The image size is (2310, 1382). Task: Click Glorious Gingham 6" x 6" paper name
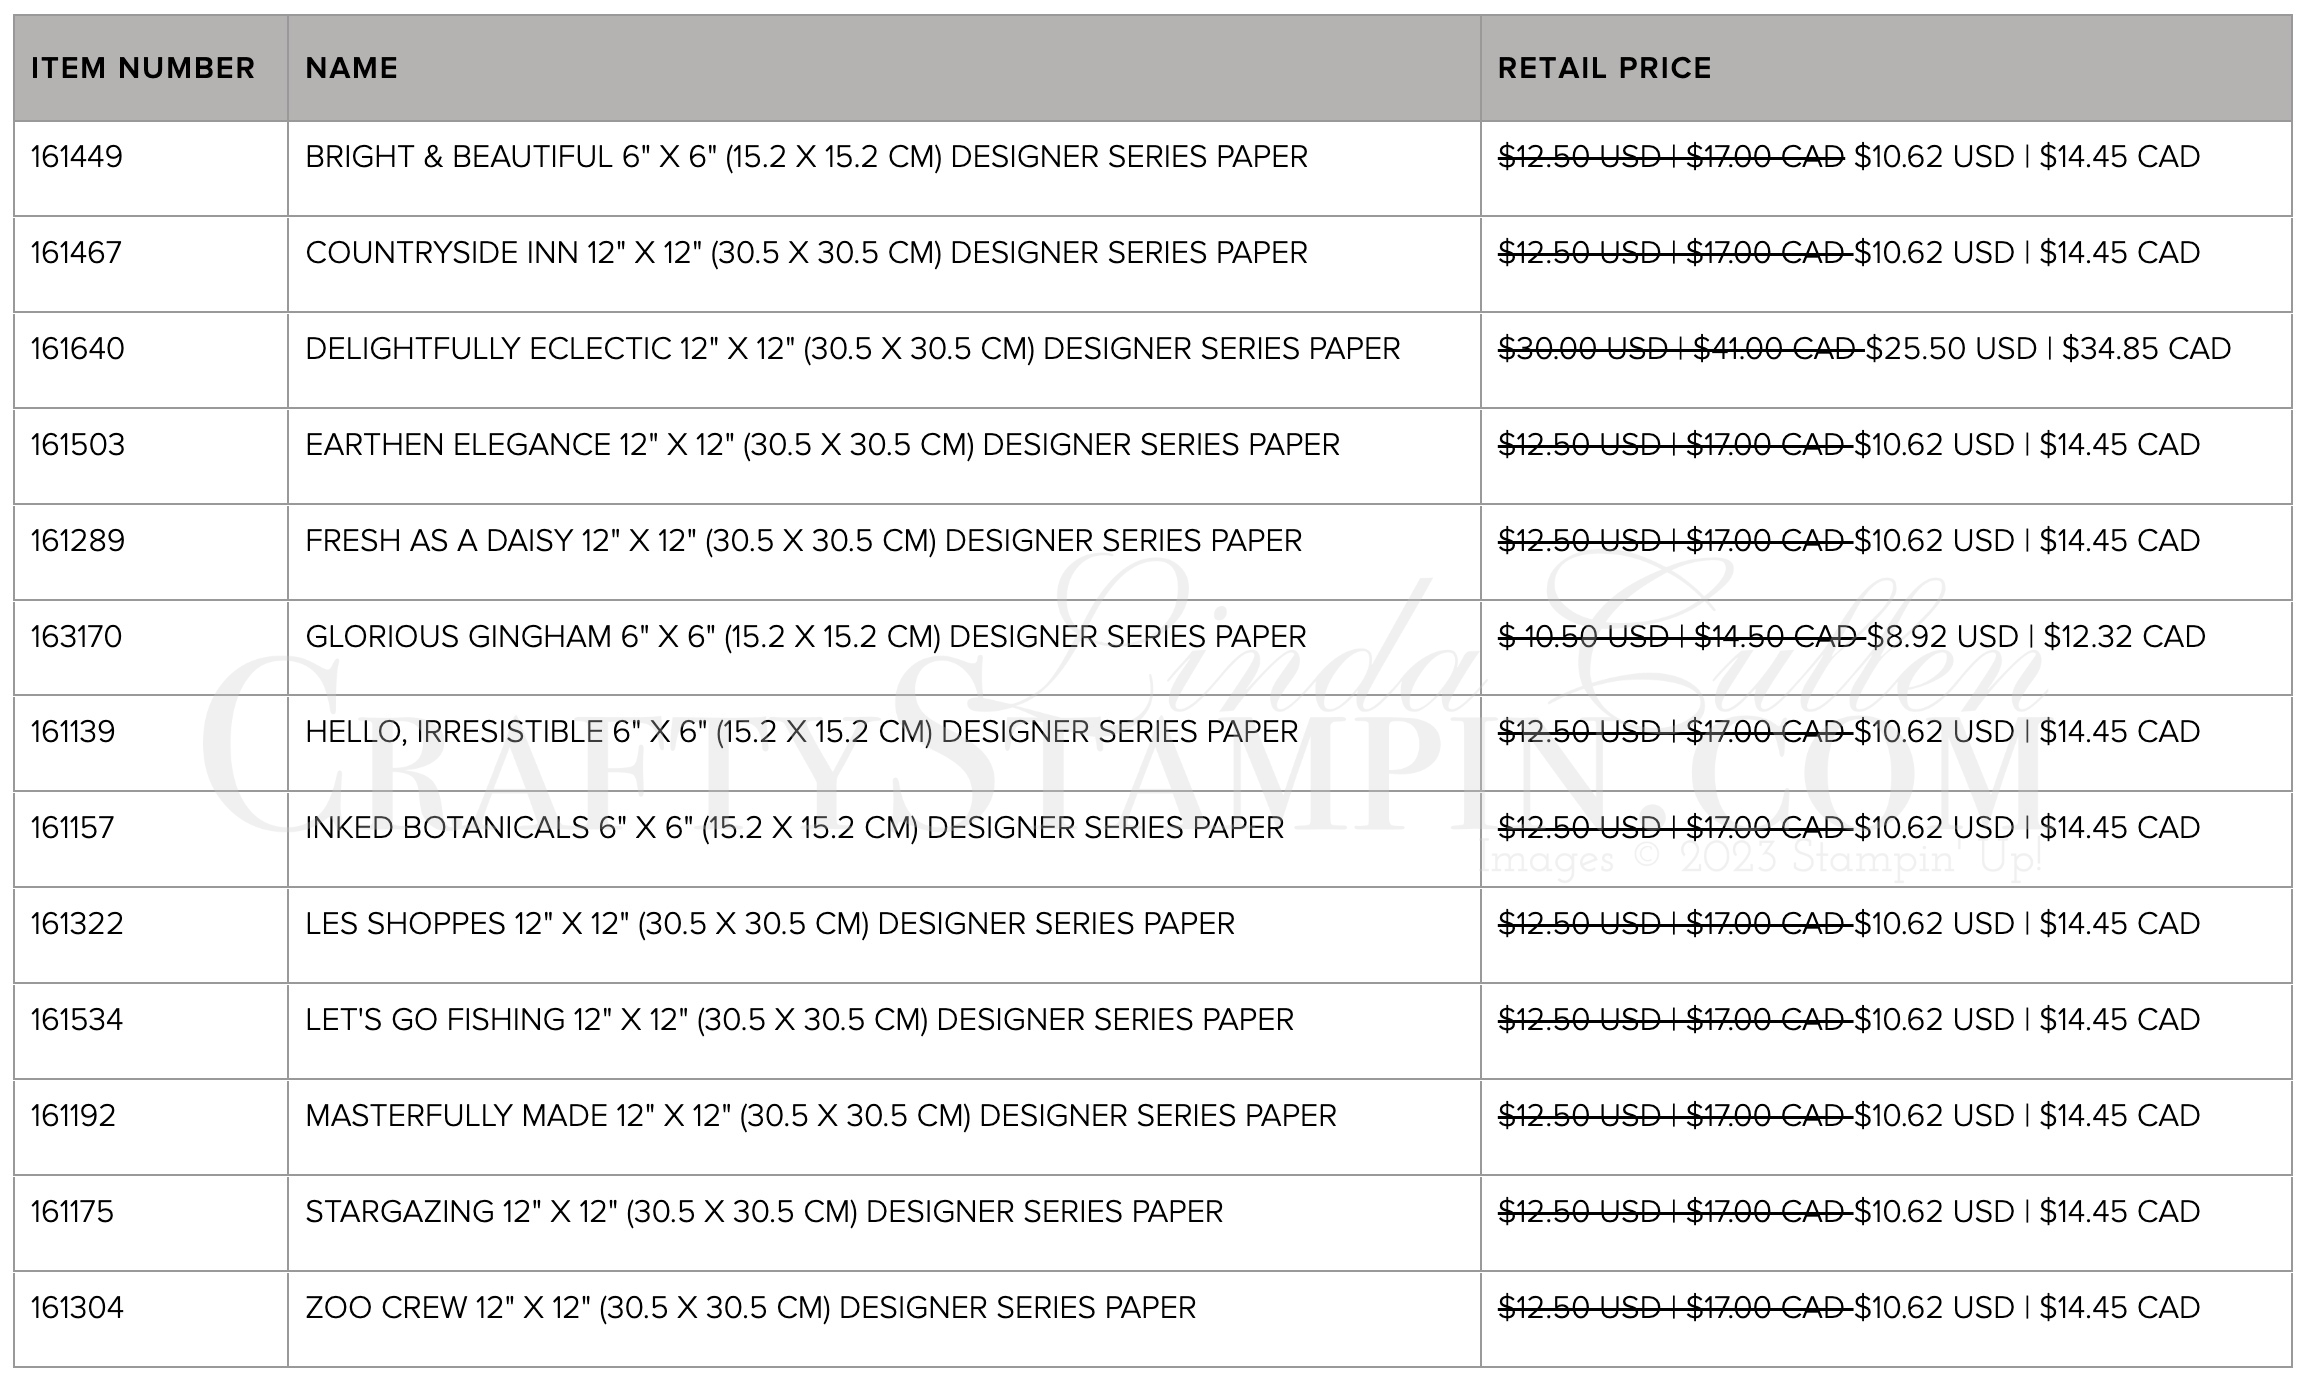(805, 637)
